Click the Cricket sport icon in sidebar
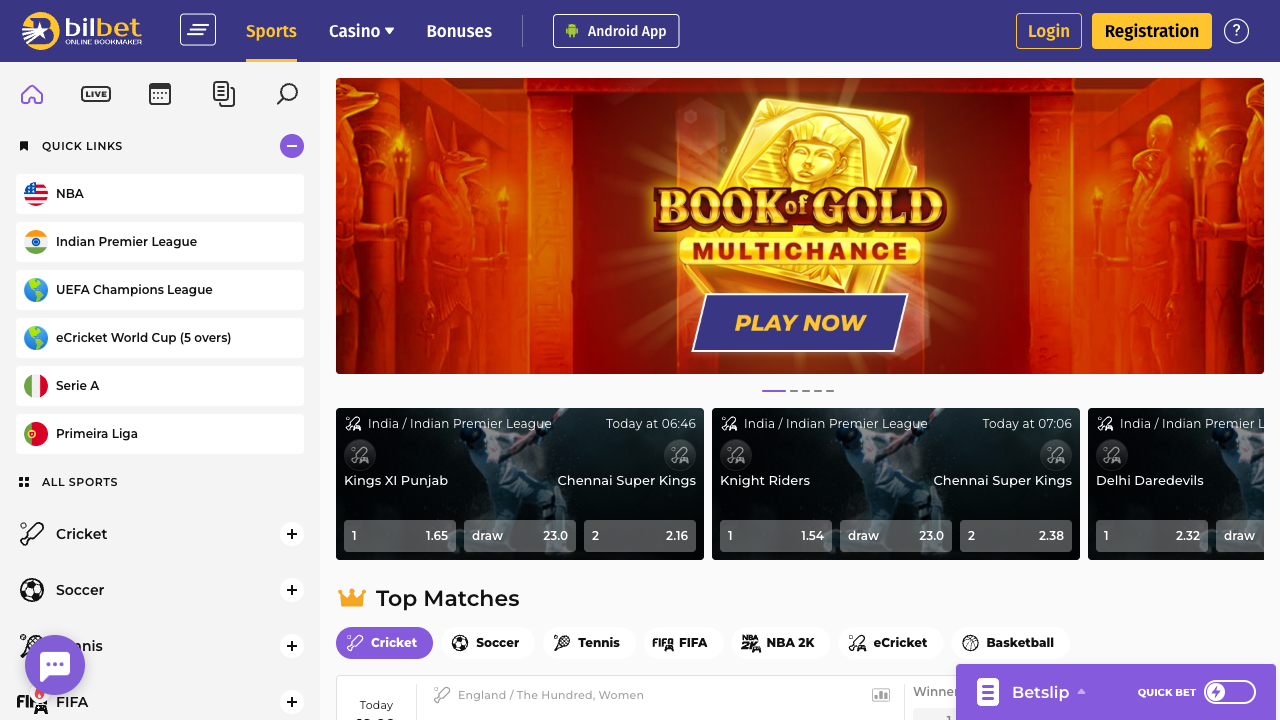This screenshot has height=720, width=1280. click(32, 534)
